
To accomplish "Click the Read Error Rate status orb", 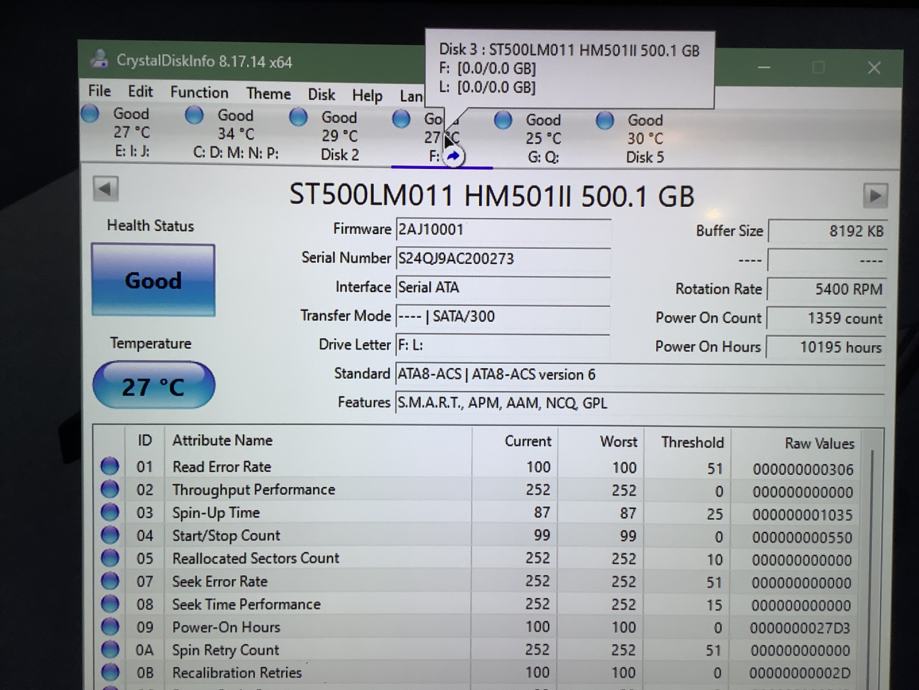I will (110, 467).
